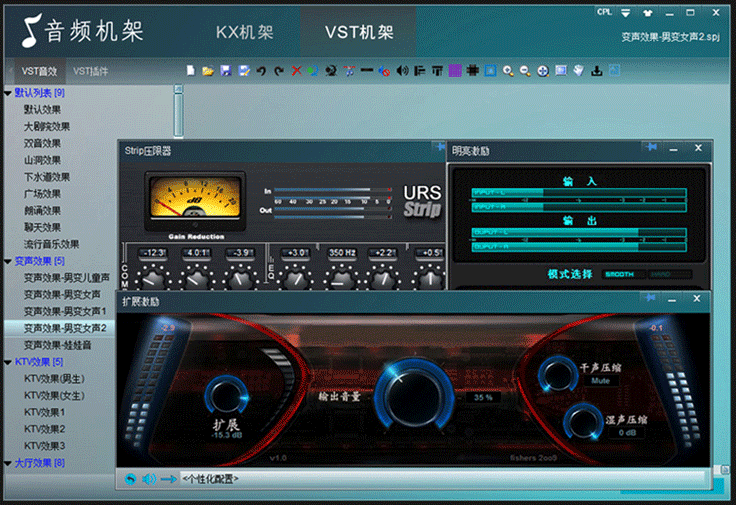The image size is (736, 505).
Task: Click the red and blue mute speaker icon
Action: pos(384,71)
